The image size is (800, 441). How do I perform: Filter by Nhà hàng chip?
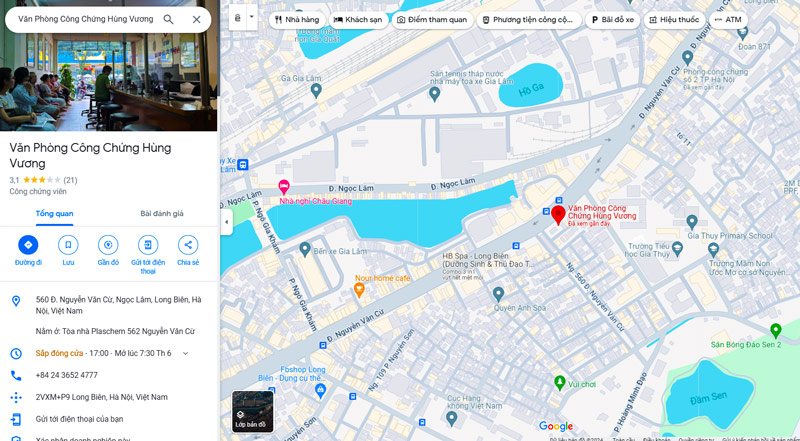(x=296, y=20)
